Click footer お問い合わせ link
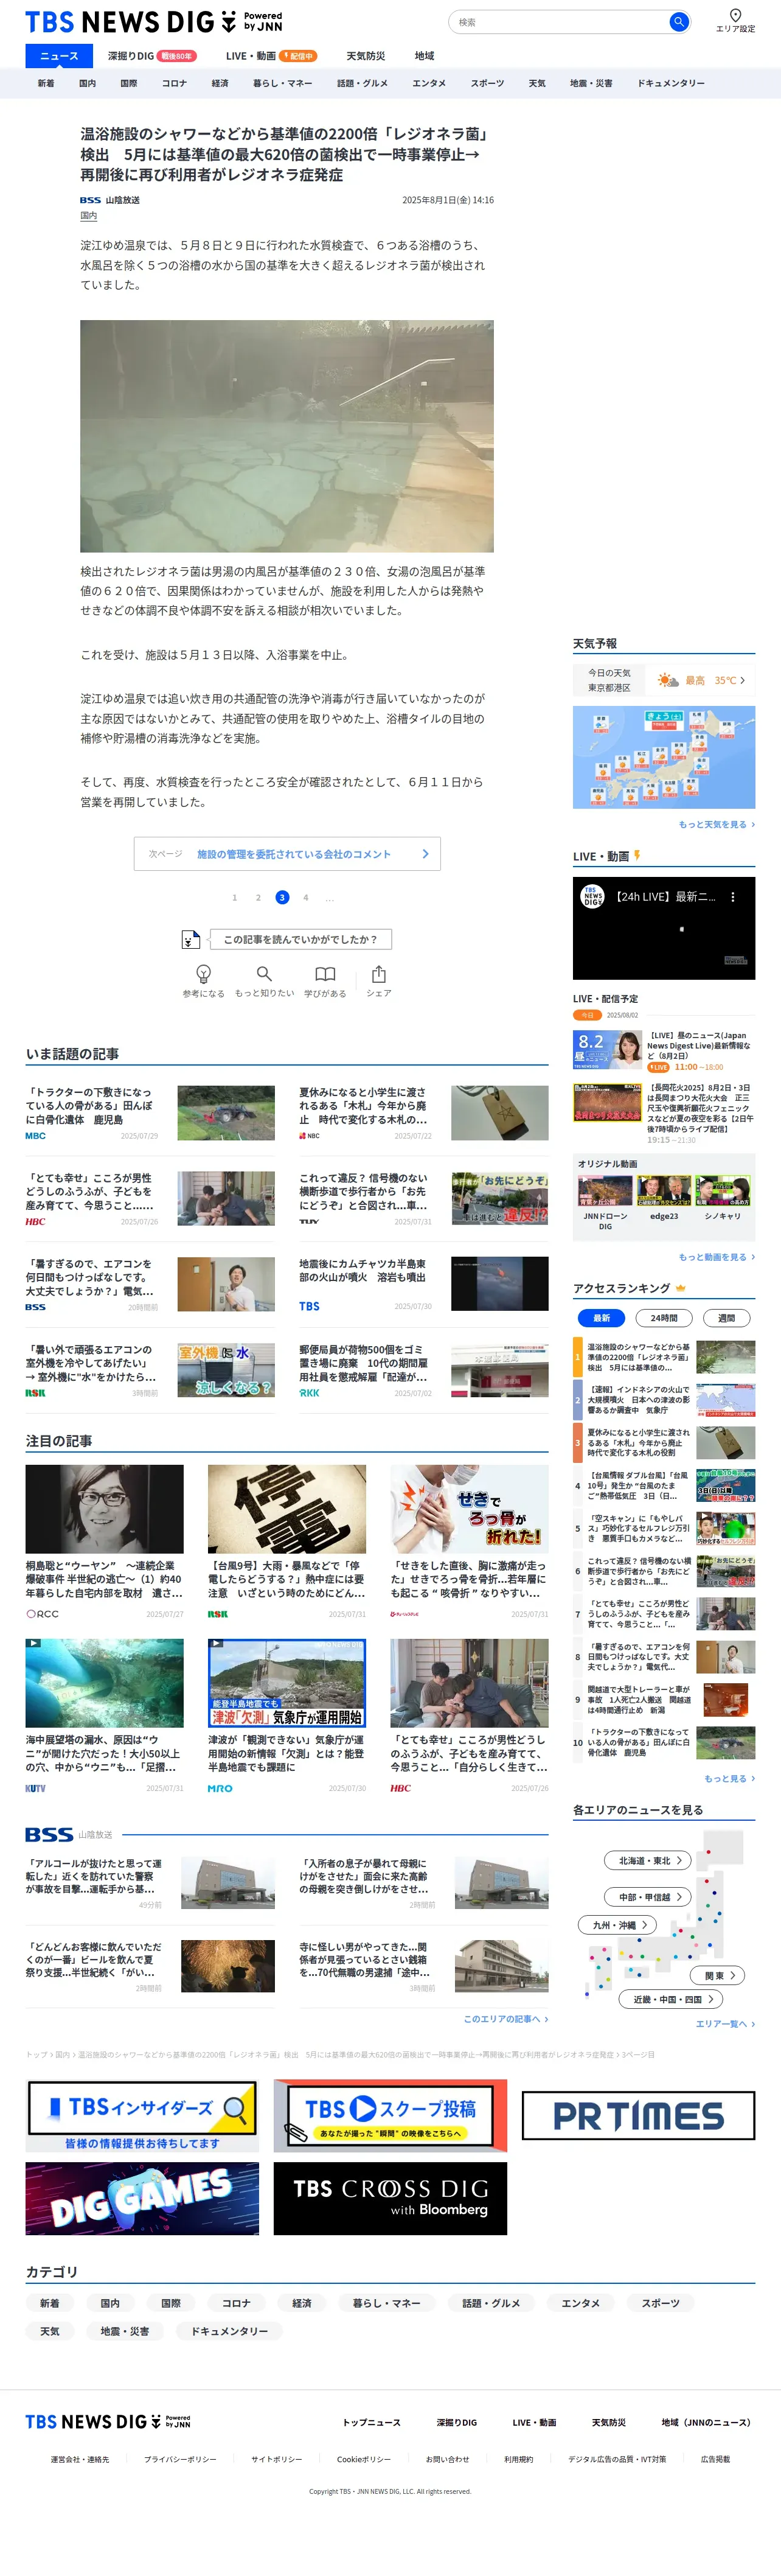The width and height of the screenshot is (781, 2576). [x=447, y=2458]
